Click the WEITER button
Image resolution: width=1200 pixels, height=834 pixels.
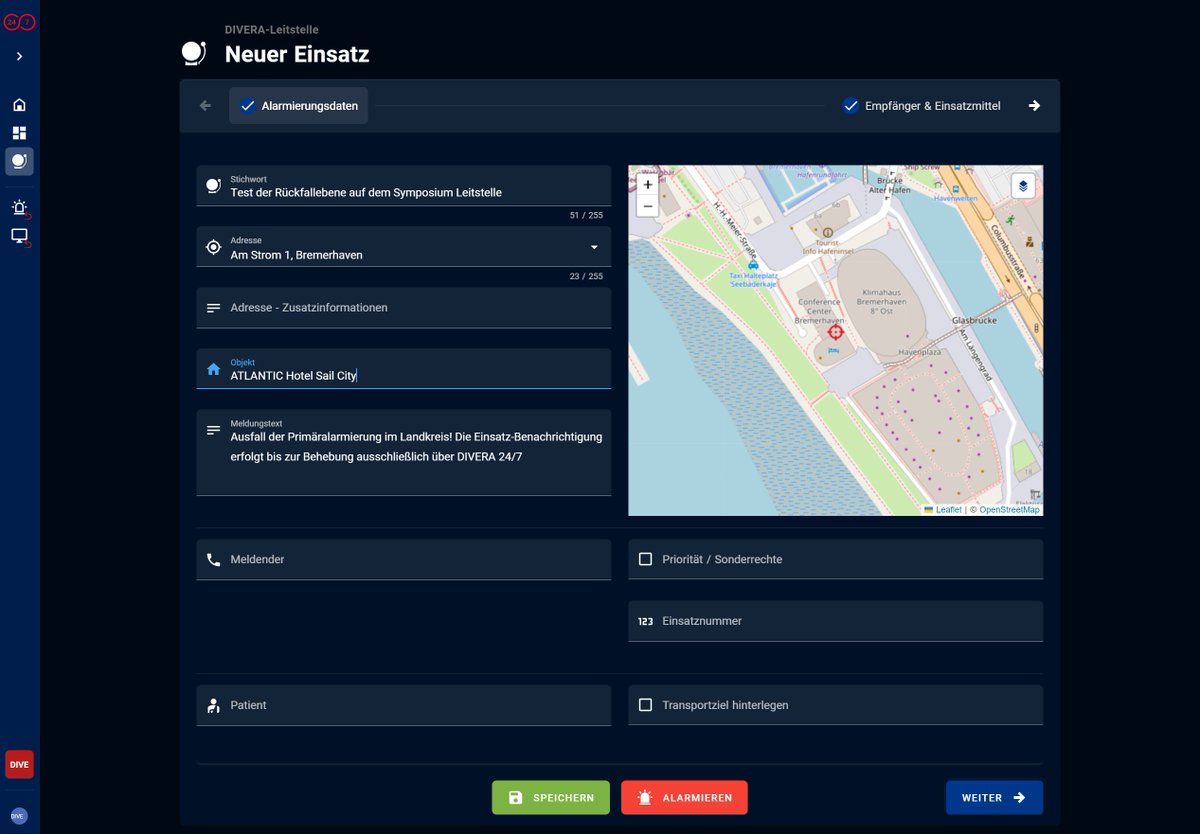click(x=994, y=798)
